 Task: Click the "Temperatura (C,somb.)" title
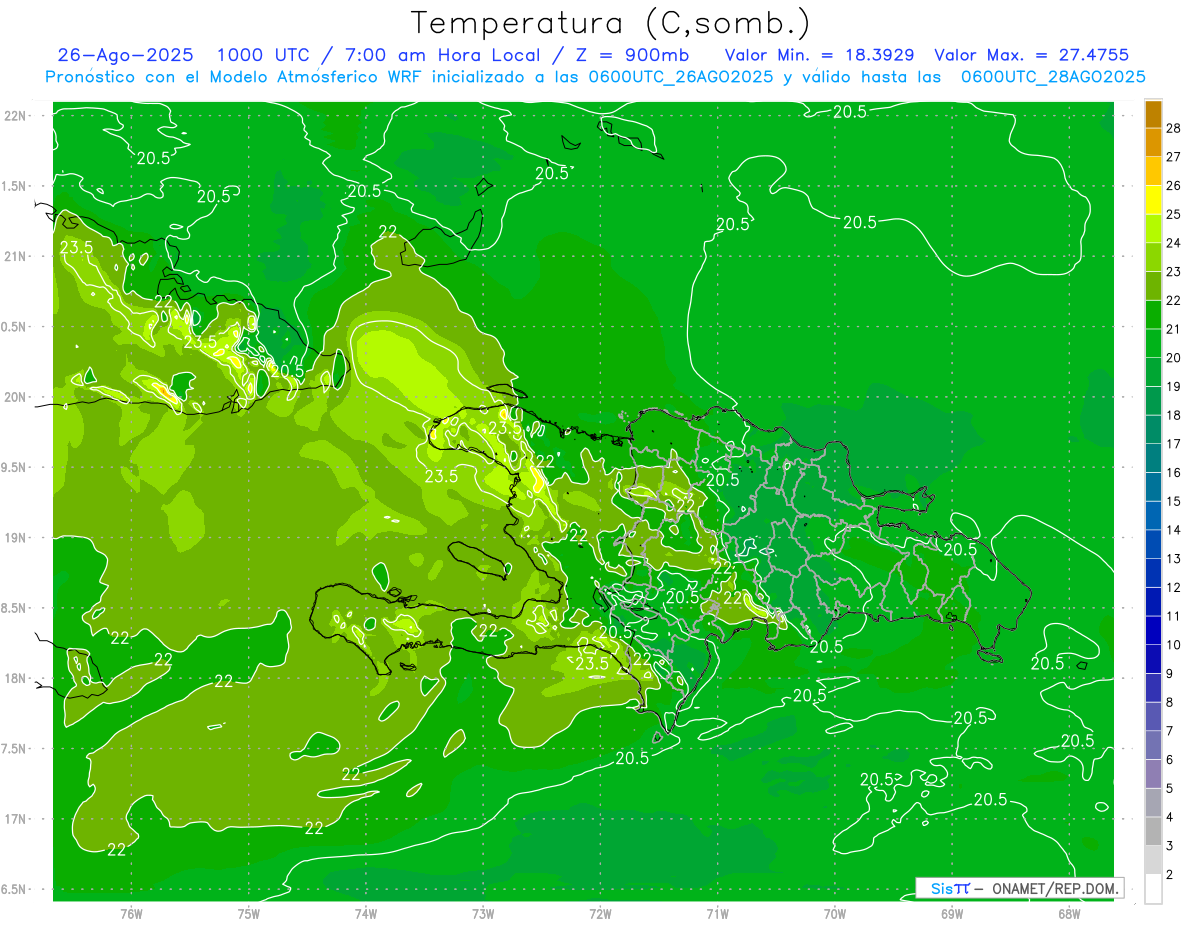coord(610,23)
